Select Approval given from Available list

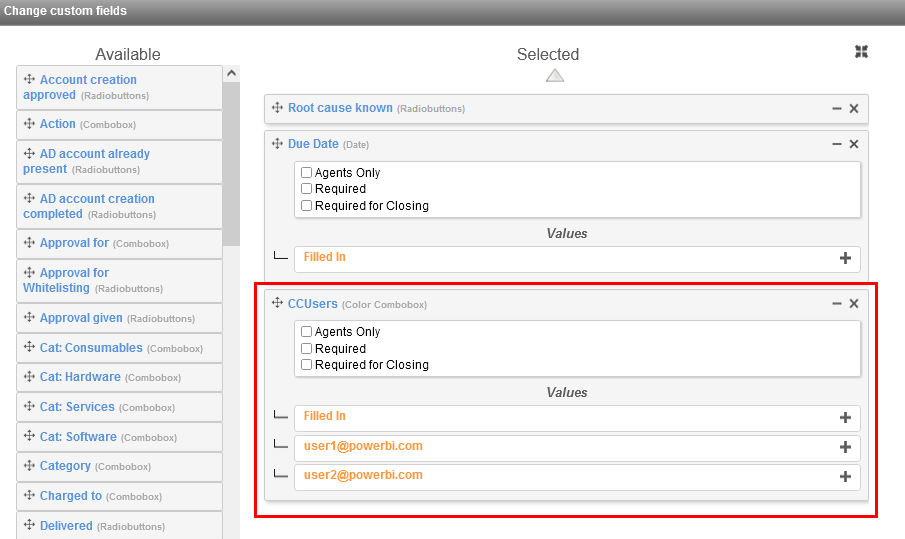click(x=81, y=318)
